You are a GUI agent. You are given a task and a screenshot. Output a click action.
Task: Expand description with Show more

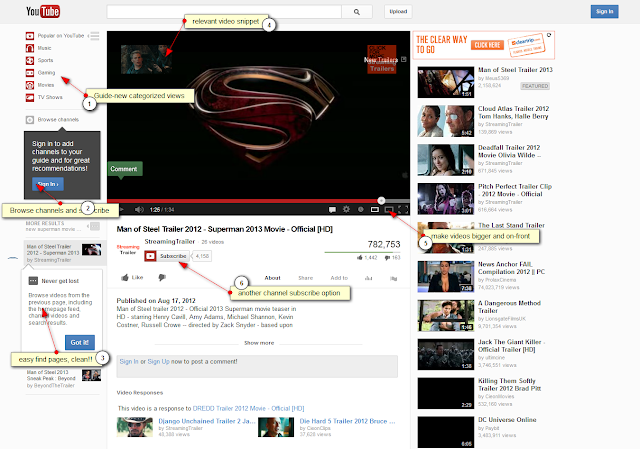coord(259,343)
